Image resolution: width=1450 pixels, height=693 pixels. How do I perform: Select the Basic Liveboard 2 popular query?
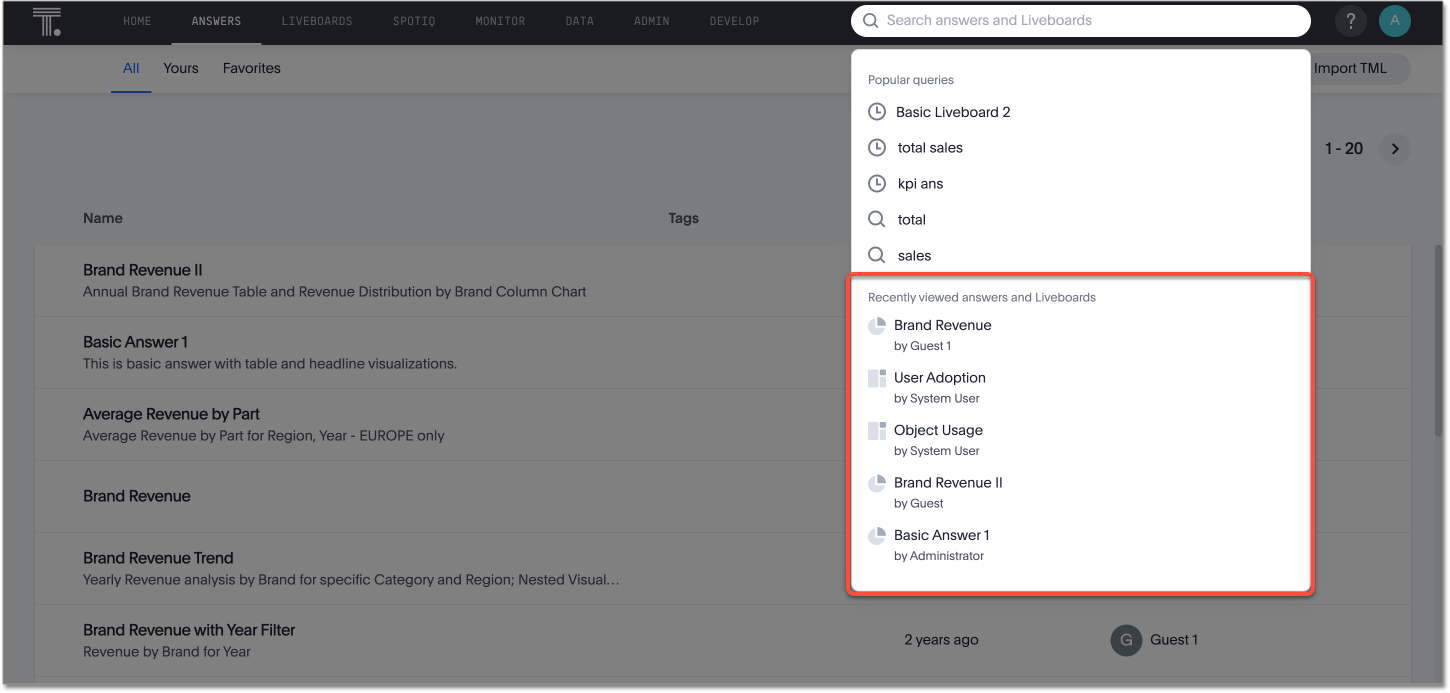[953, 112]
